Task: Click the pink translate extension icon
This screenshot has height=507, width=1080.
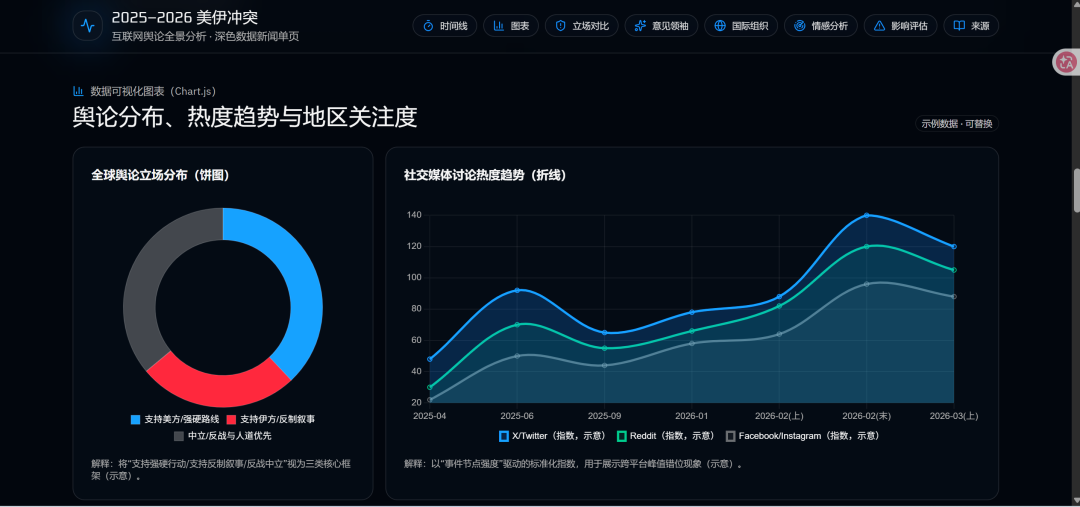Action: tap(1066, 62)
